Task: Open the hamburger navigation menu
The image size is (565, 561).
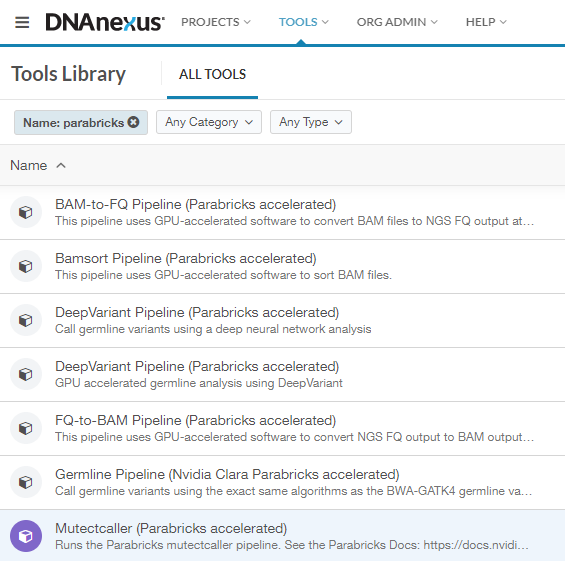Action: click(22, 22)
